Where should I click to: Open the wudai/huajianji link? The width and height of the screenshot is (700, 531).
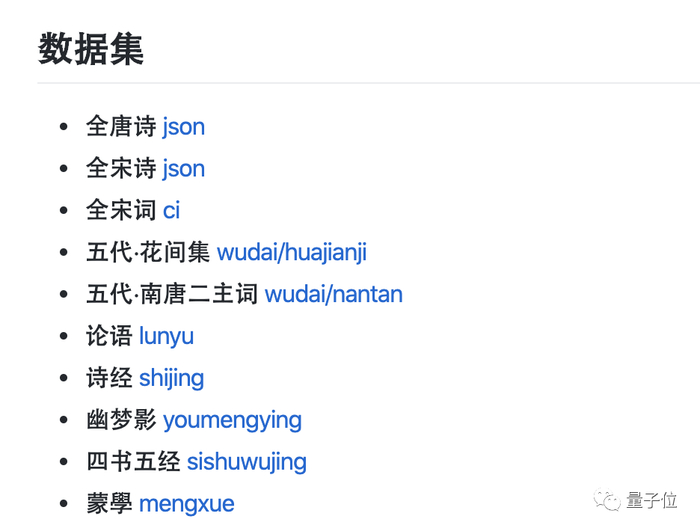point(291,253)
